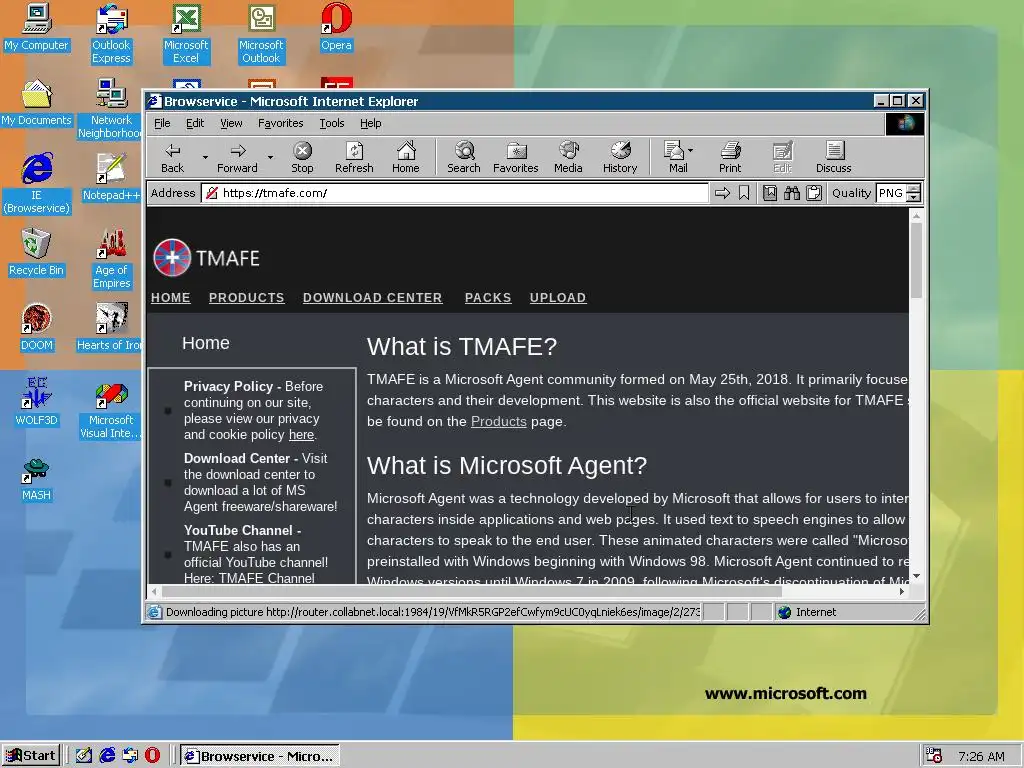Click the Mail toolbar icon

click(674, 157)
